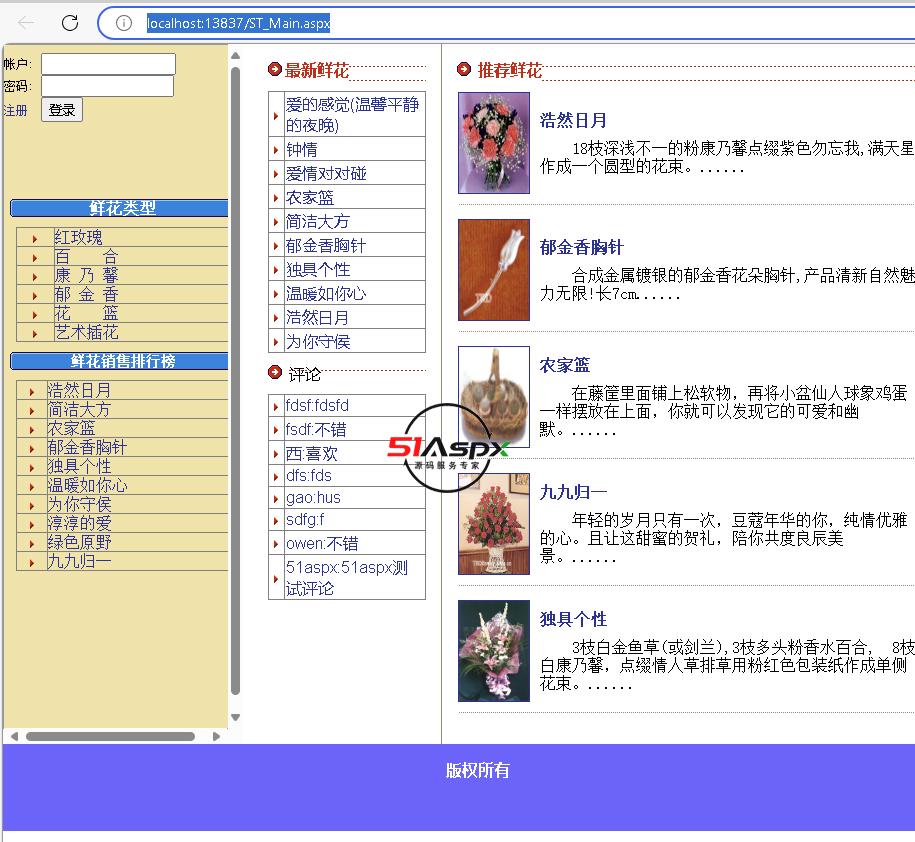Screen dimensions: 915x842
Task: Select 康乃馨 flower type
Action: 86,275
